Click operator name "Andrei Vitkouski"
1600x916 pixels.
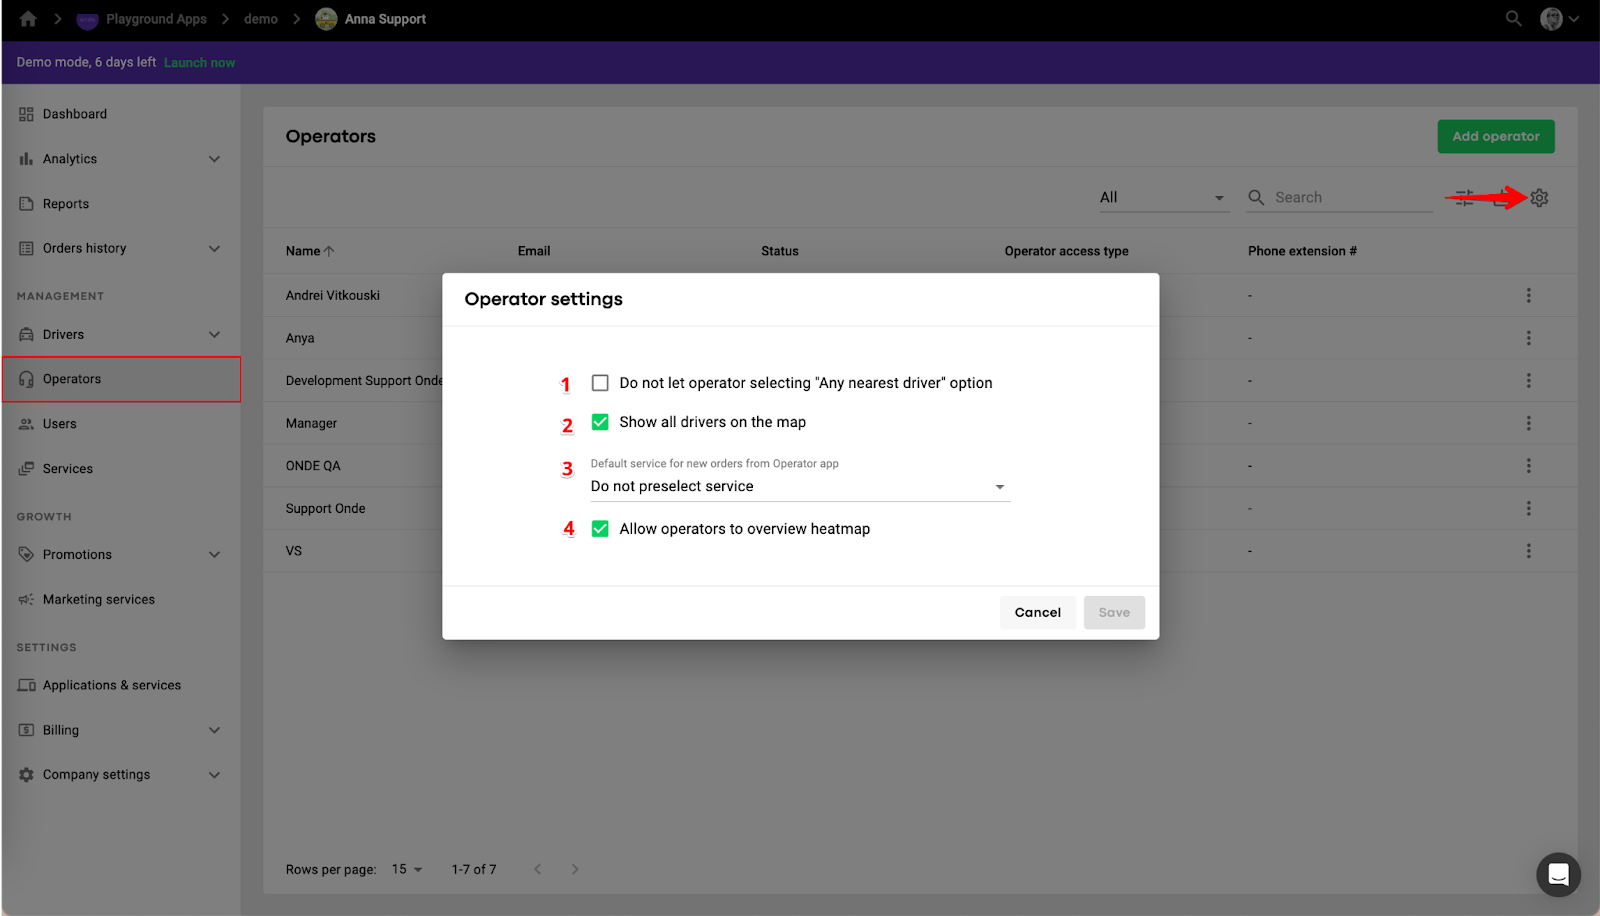point(333,296)
